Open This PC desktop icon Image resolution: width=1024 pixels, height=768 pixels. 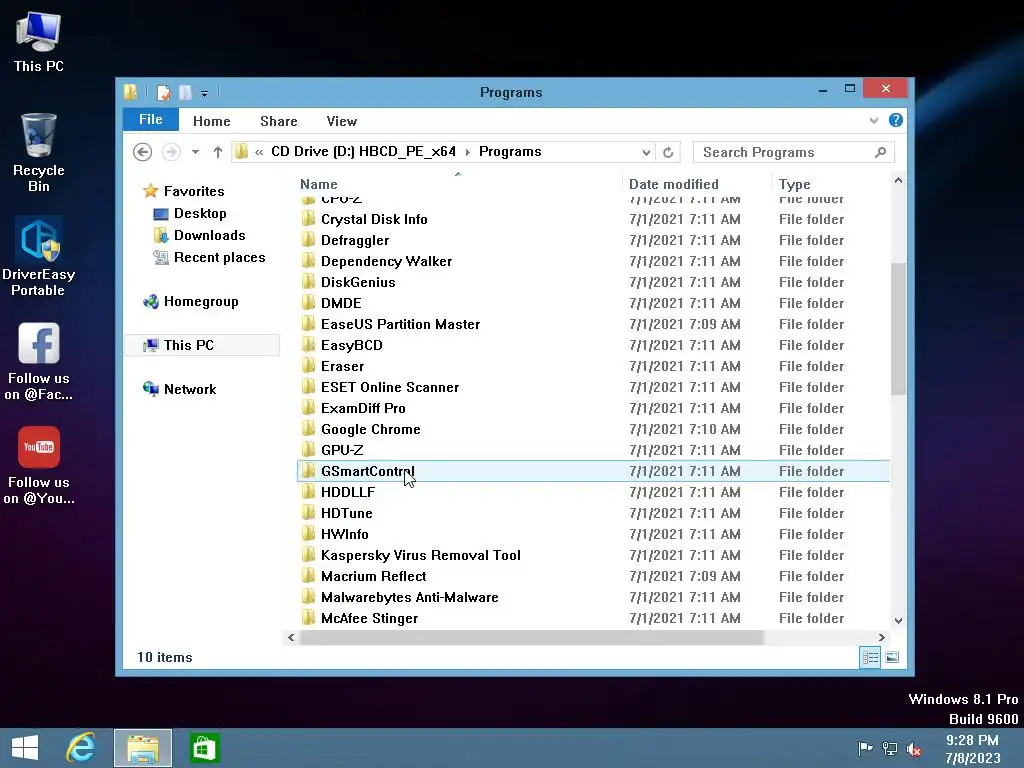click(39, 42)
